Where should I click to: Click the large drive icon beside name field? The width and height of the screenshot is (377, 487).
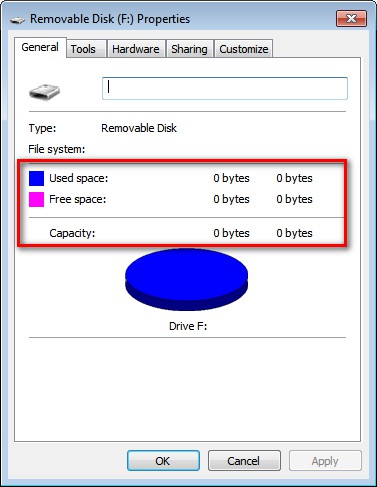[44, 91]
